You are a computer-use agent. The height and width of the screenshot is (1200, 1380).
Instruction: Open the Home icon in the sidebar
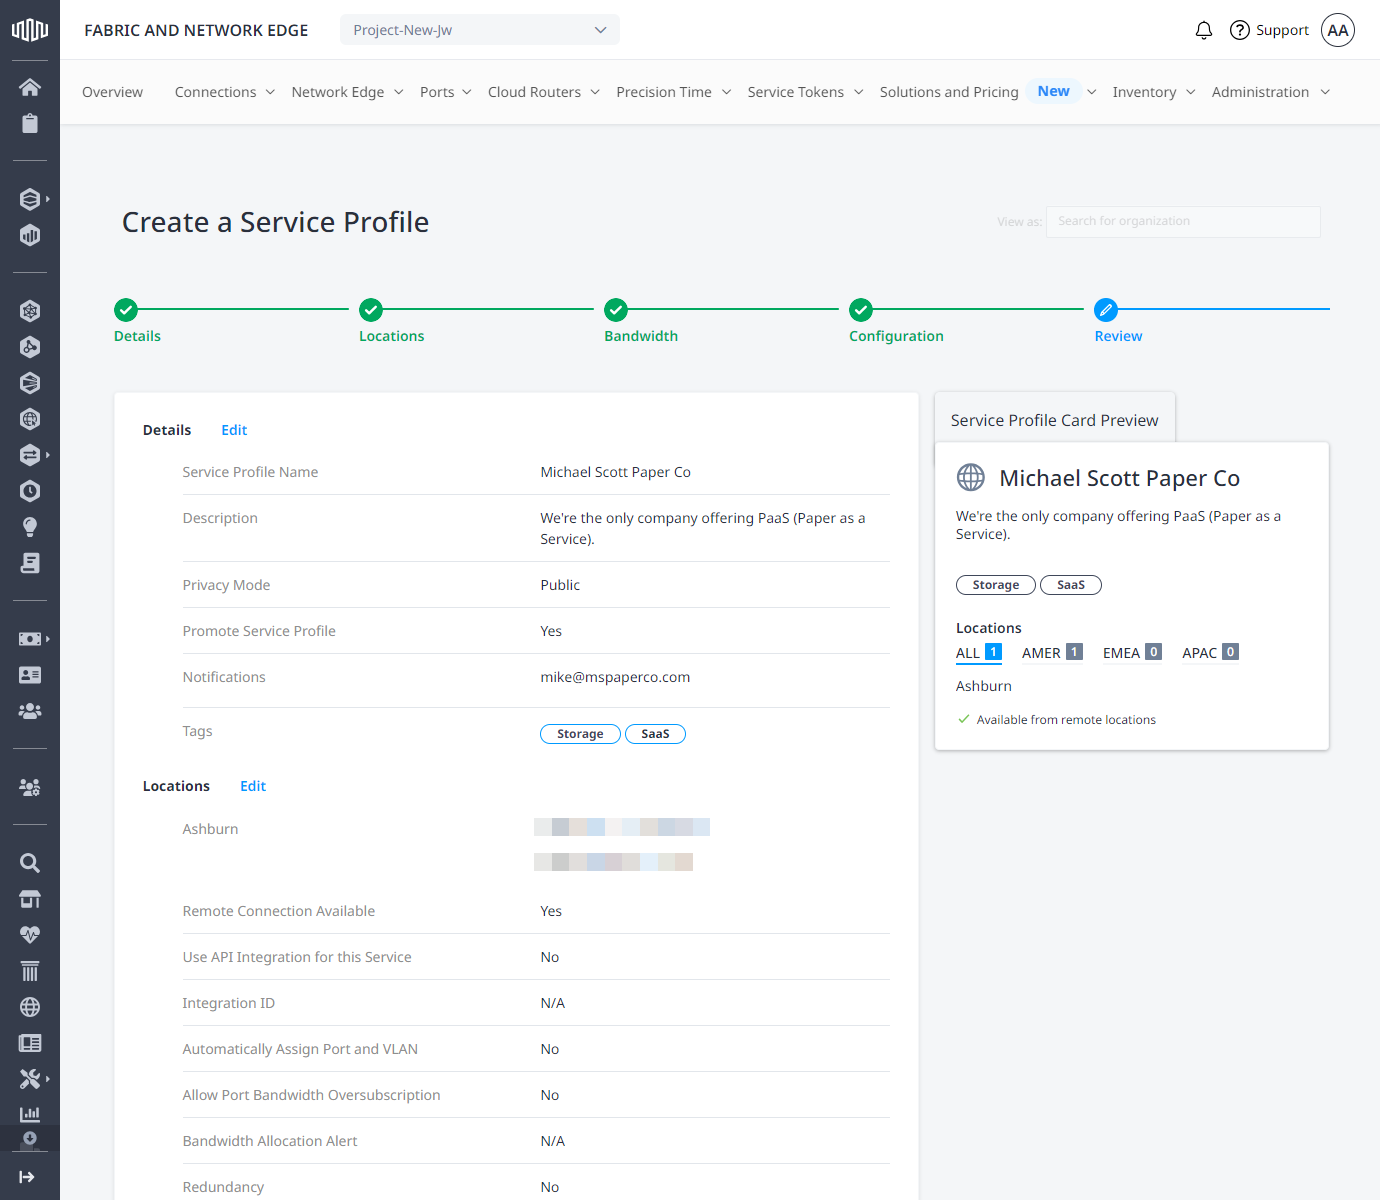pos(30,87)
